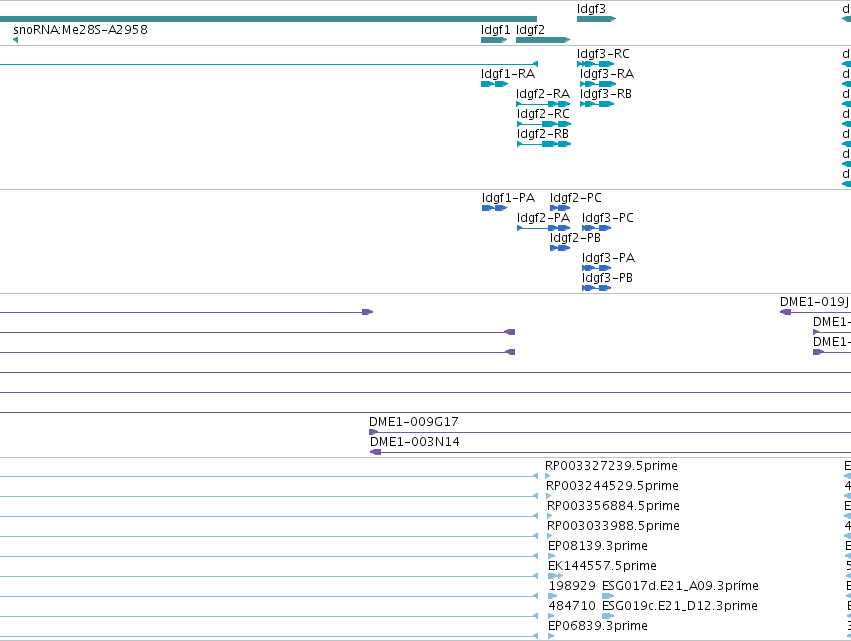The width and height of the screenshot is (851, 641).
Task: Click the Idgf3 gene arrow glyph
Action: coord(596,19)
